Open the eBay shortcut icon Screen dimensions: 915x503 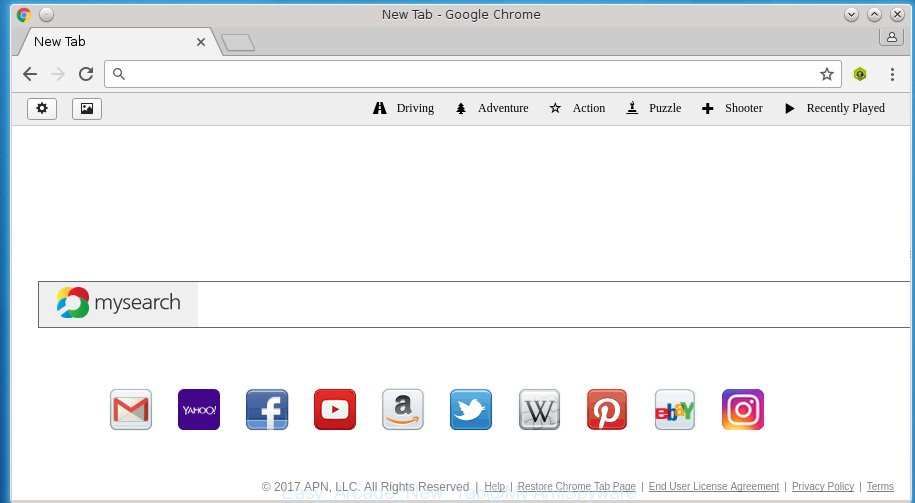[x=675, y=410]
